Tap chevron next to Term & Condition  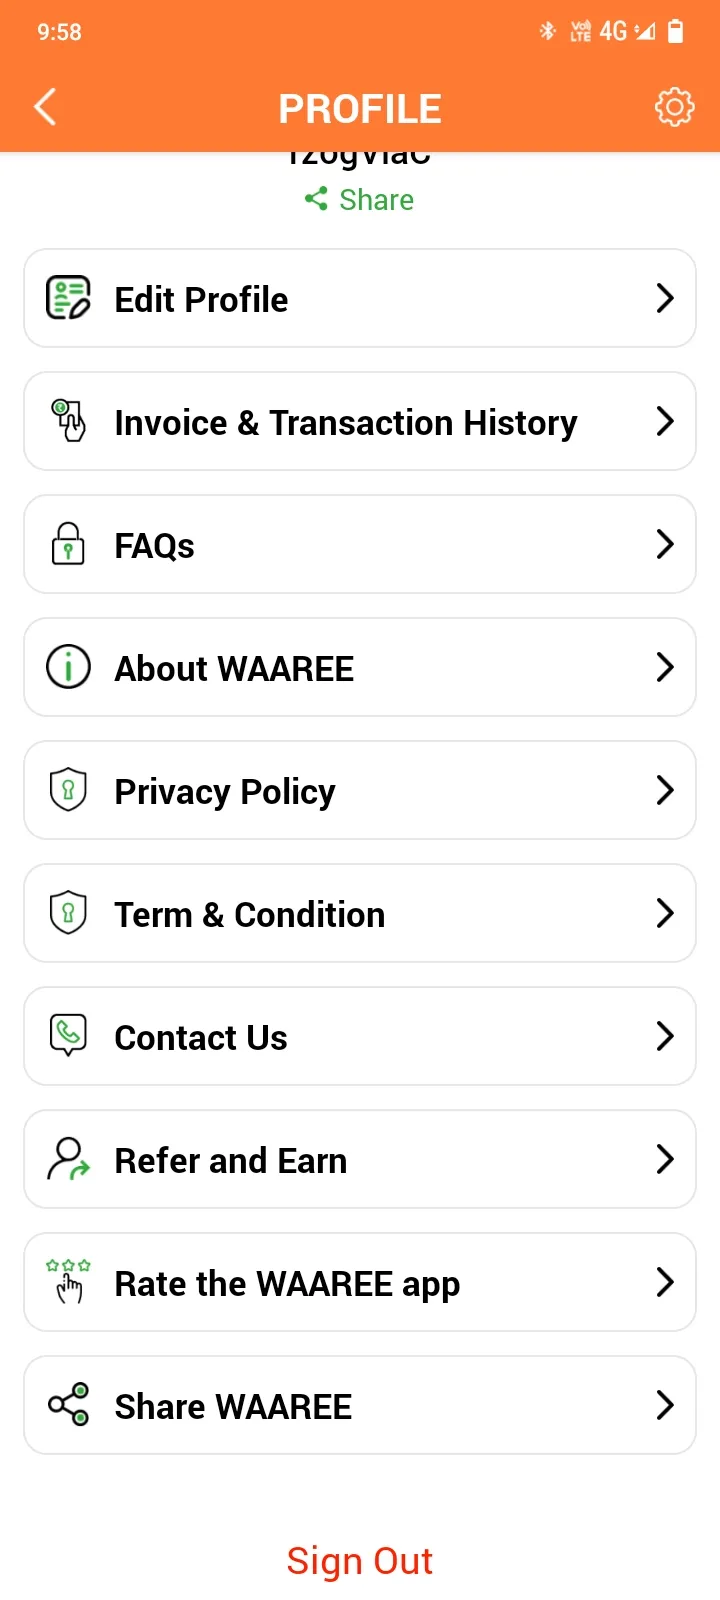665,913
